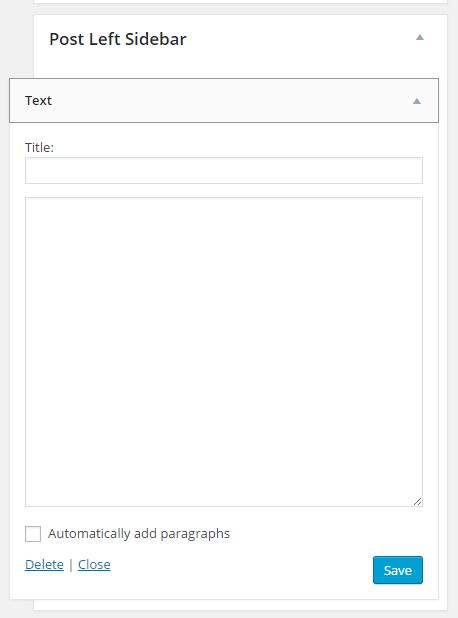This screenshot has height=618, width=458.
Task: Click the separator between Delete and Close
Action: tap(71, 565)
